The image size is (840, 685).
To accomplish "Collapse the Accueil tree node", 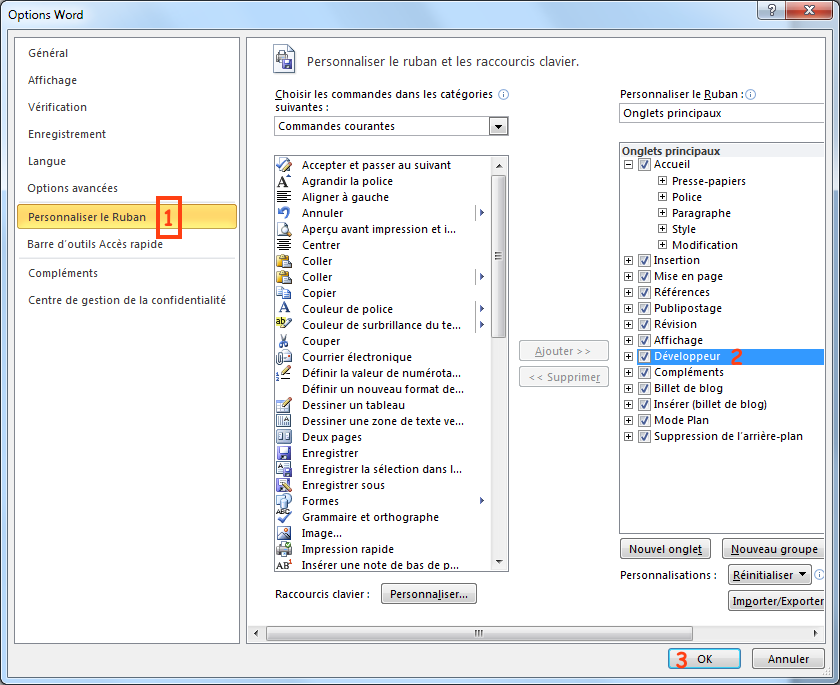I will (x=628, y=164).
